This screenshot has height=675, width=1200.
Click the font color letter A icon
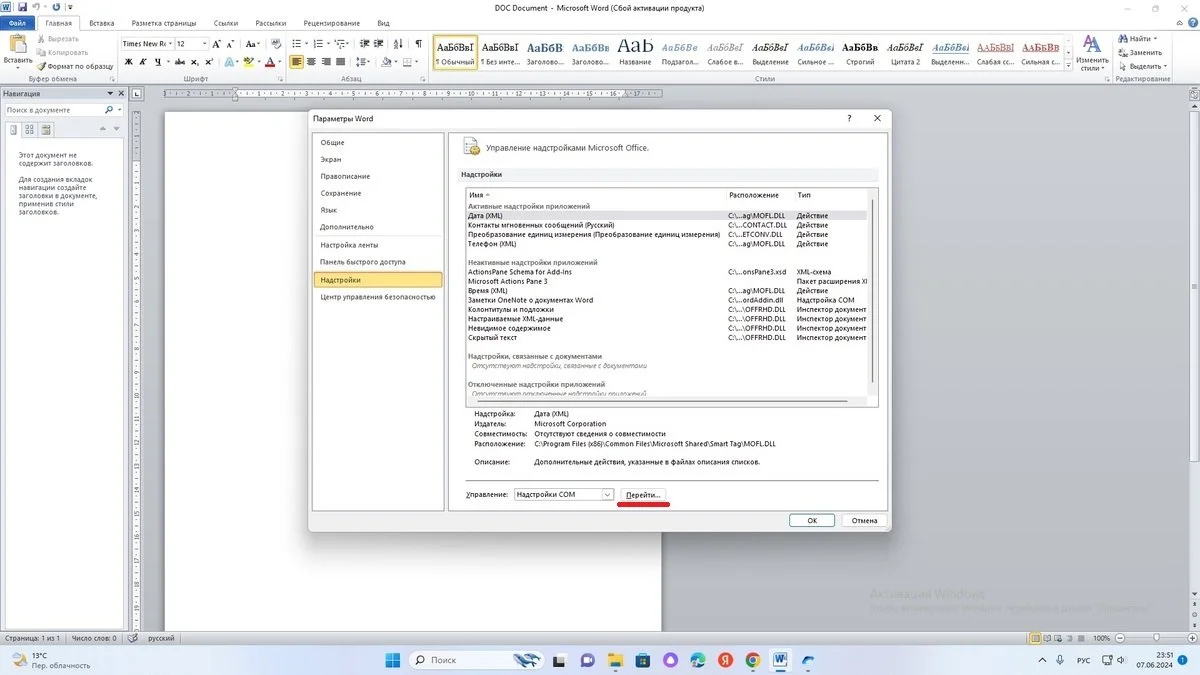[270, 62]
